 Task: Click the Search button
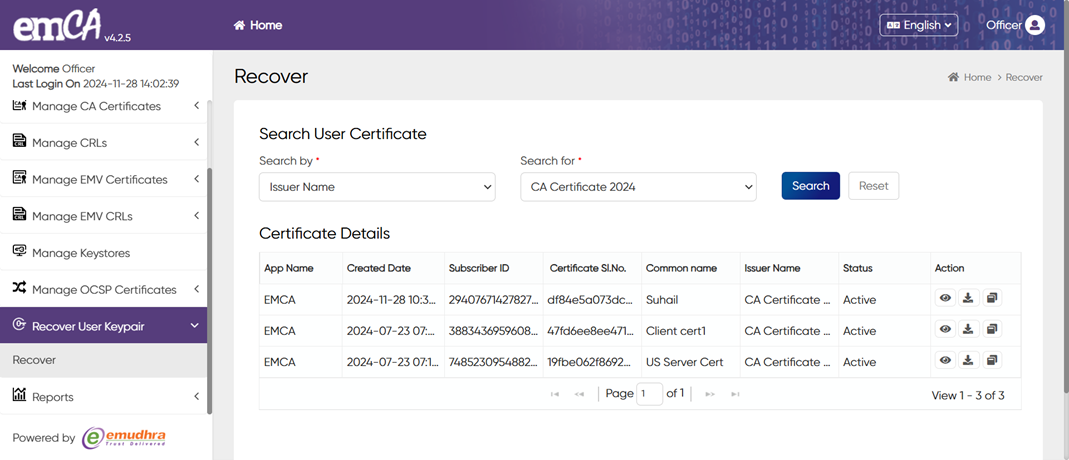click(810, 186)
